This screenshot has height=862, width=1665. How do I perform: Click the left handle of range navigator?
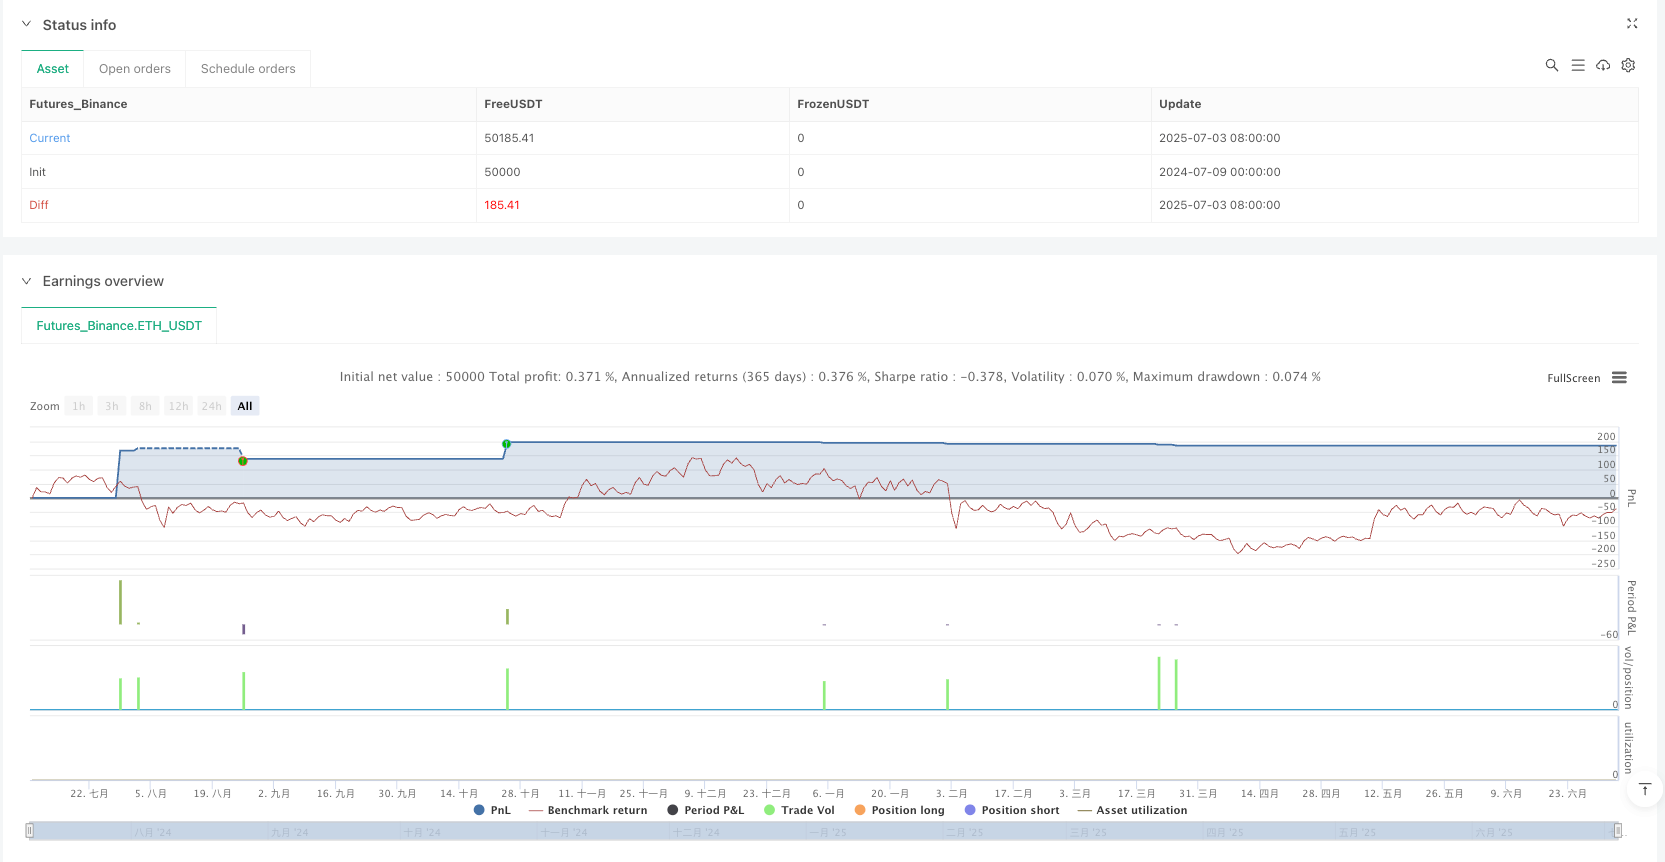click(x=30, y=830)
